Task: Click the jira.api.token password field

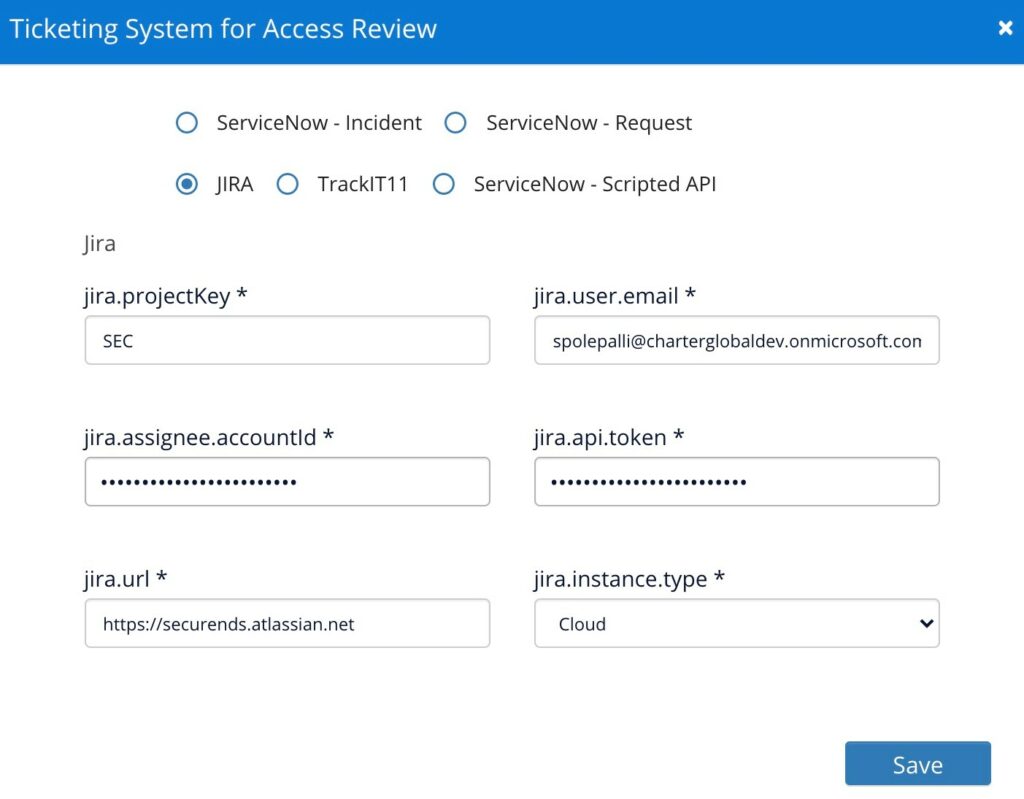Action: [x=737, y=481]
